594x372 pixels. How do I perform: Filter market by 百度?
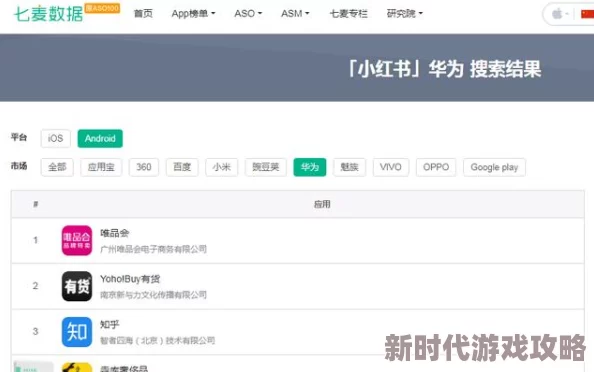pos(182,167)
